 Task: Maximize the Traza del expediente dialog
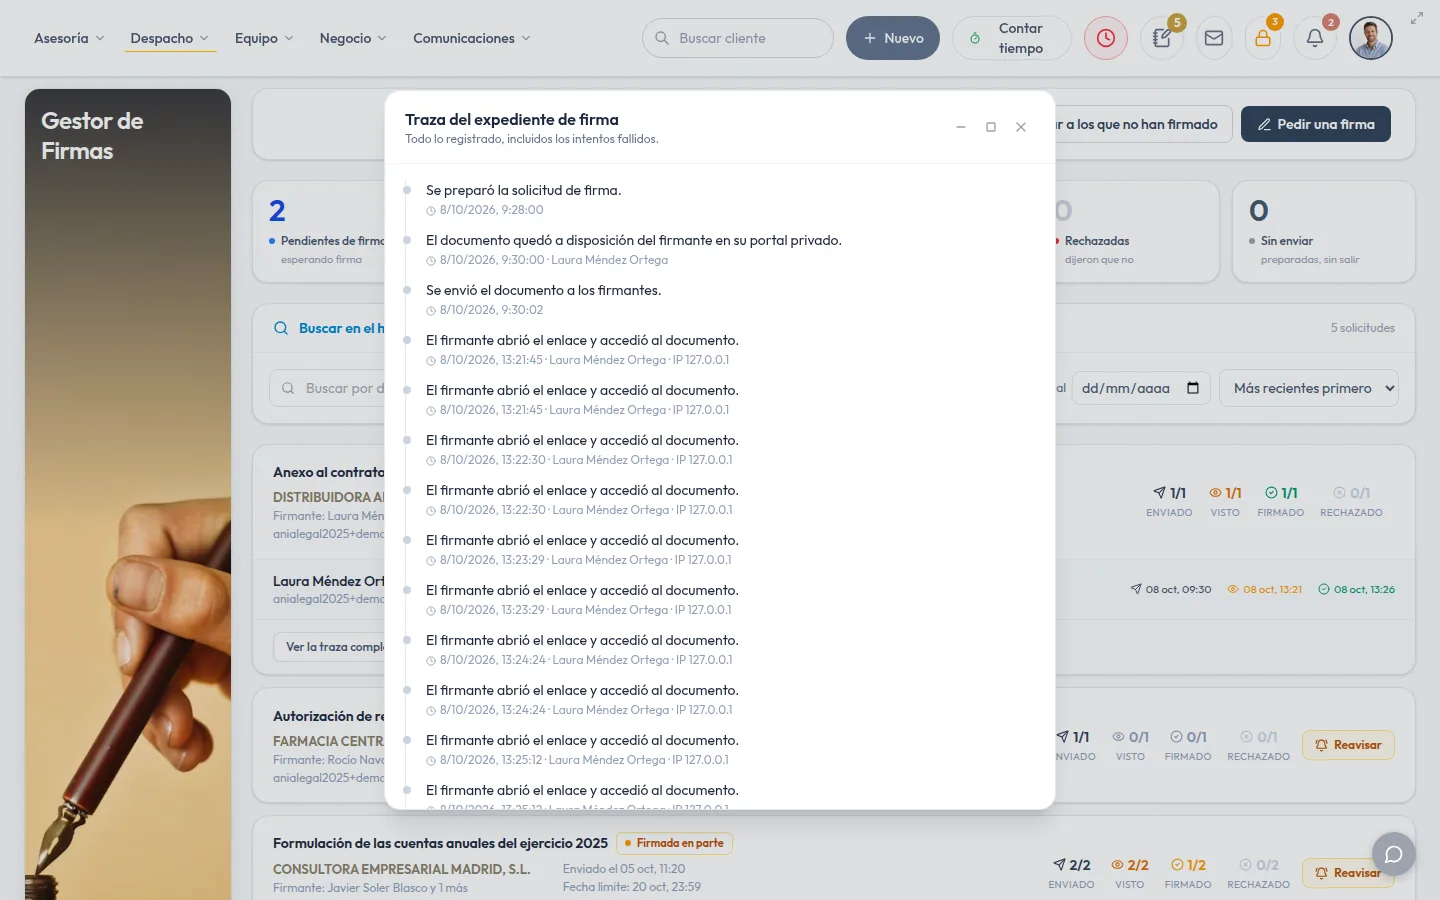coord(991,127)
